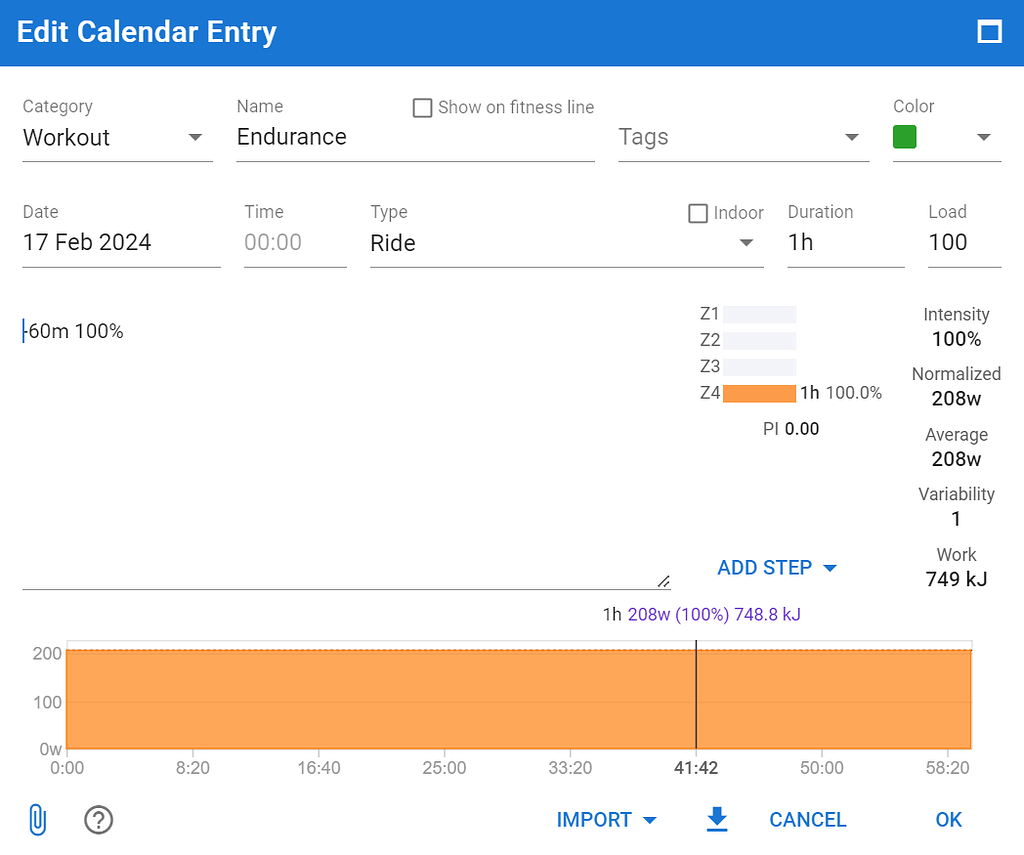The height and width of the screenshot is (855, 1024).
Task: Open the Category Workout dropdown
Action: (118, 138)
